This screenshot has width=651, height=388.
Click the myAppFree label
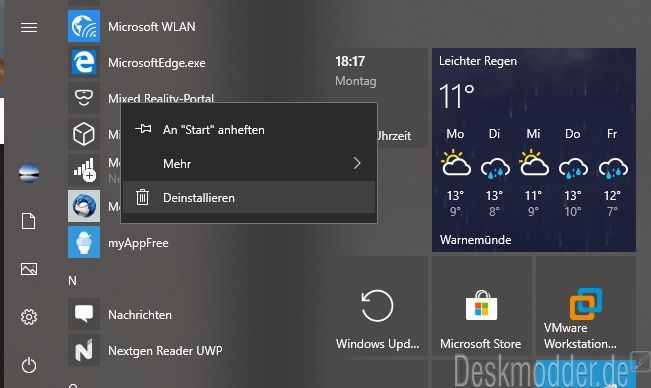click(x=138, y=243)
